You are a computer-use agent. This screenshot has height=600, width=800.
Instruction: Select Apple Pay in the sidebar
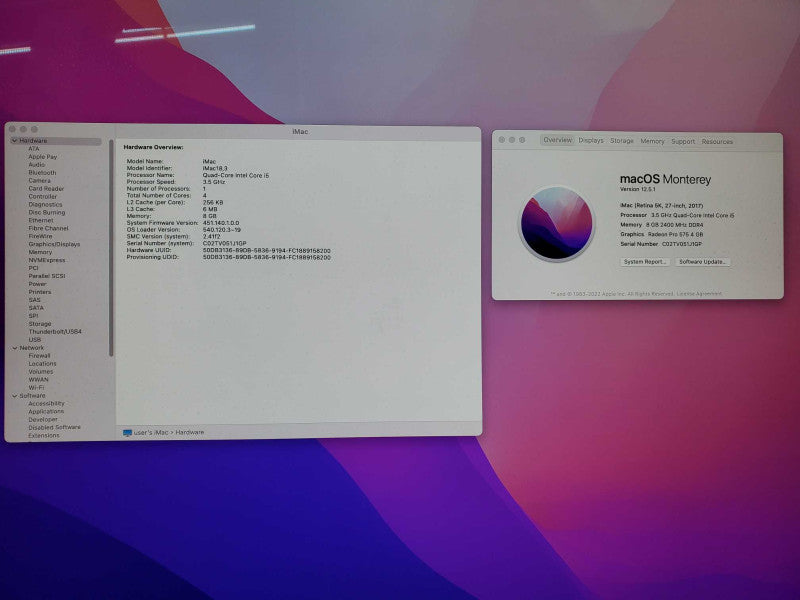[42, 157]
